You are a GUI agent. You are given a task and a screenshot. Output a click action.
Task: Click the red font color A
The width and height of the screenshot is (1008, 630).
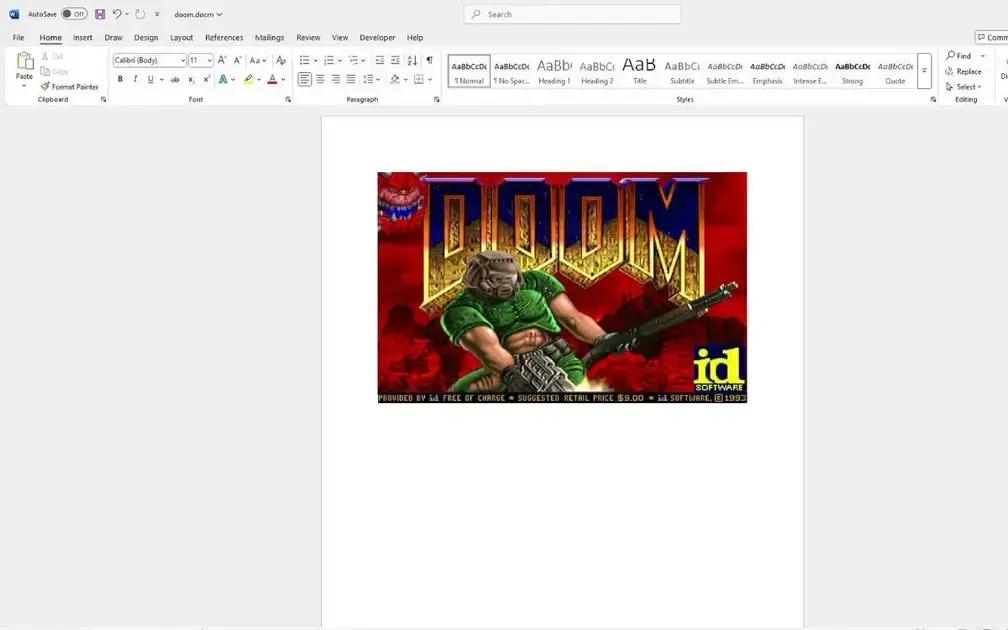272,80
